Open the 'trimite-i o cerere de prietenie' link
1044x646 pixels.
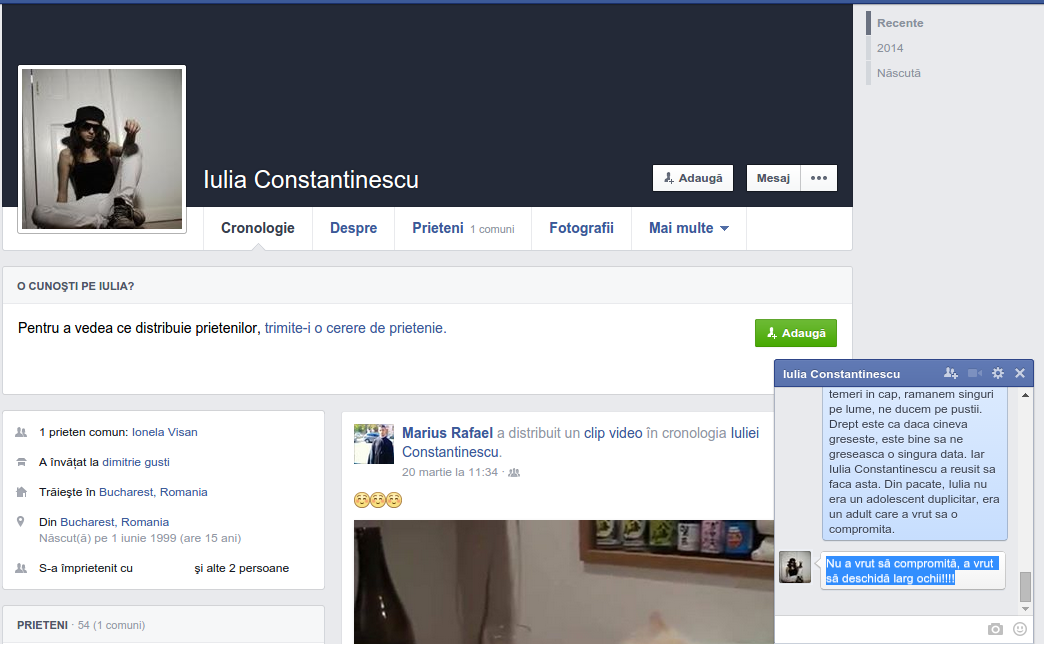[355, 328]
